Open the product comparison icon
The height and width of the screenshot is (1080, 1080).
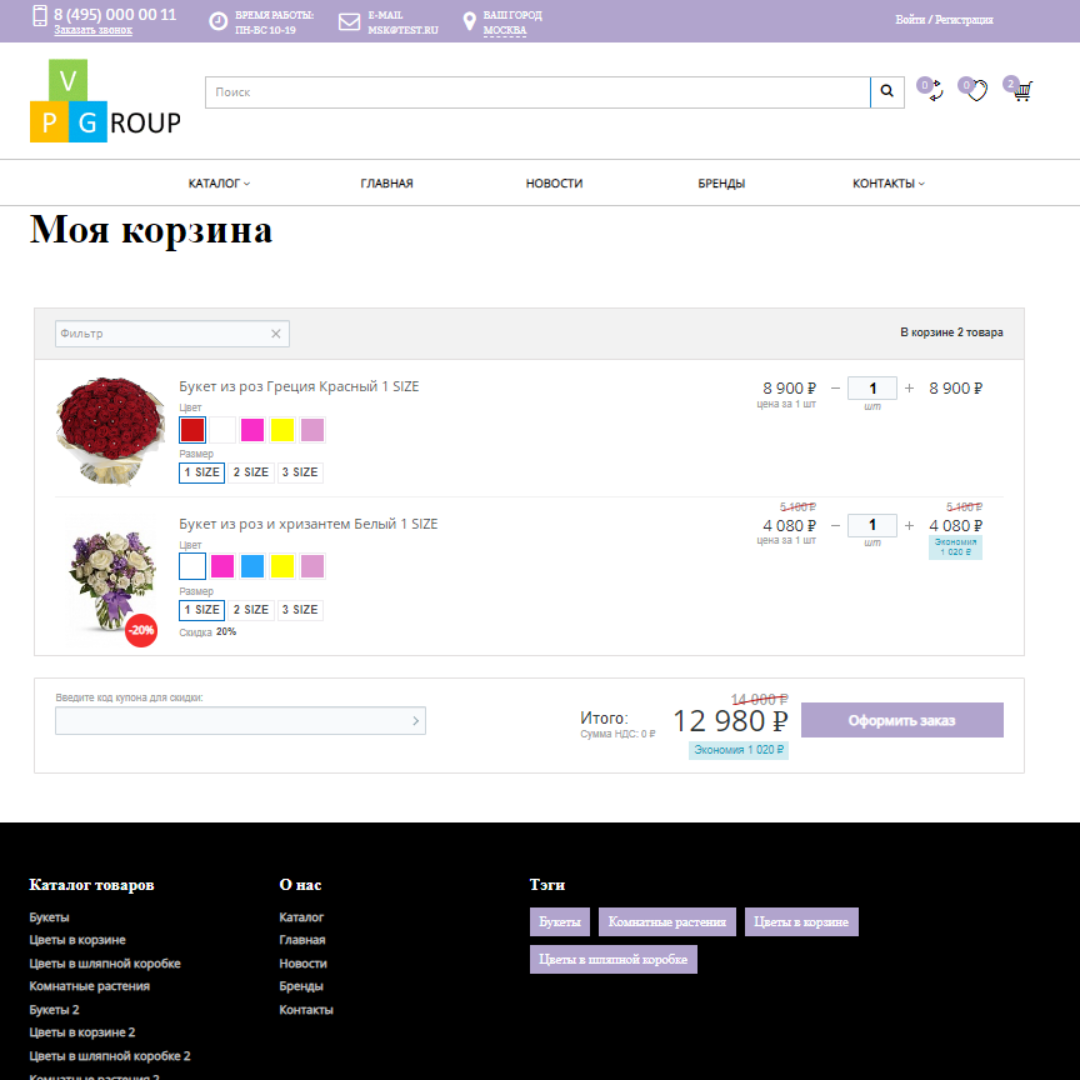[934, 92]
